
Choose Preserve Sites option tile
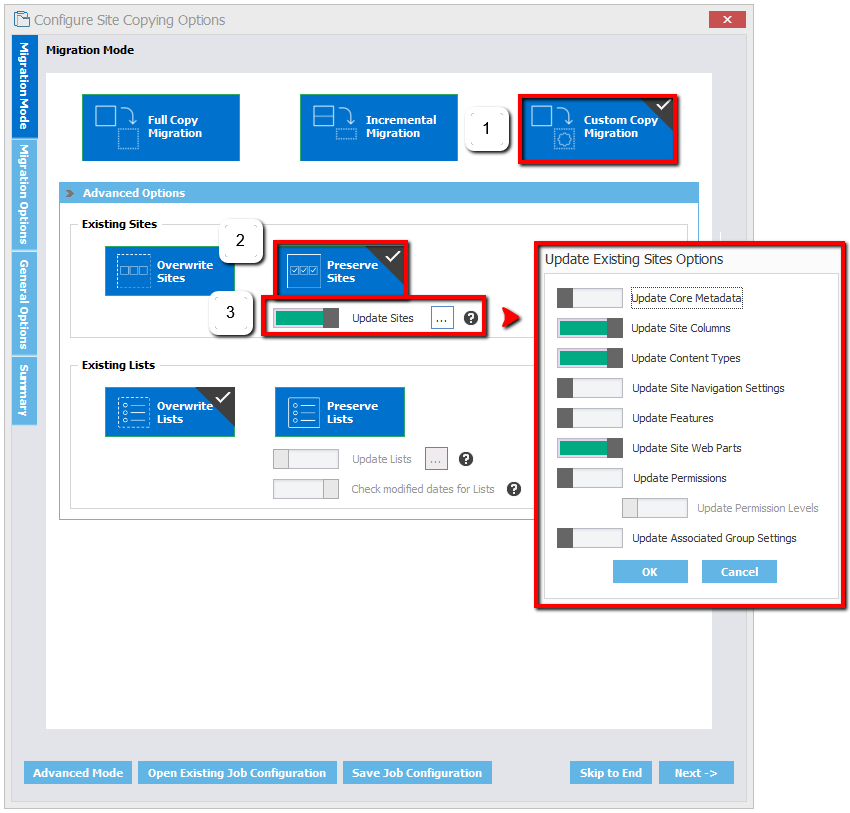(x=340, y=269)
